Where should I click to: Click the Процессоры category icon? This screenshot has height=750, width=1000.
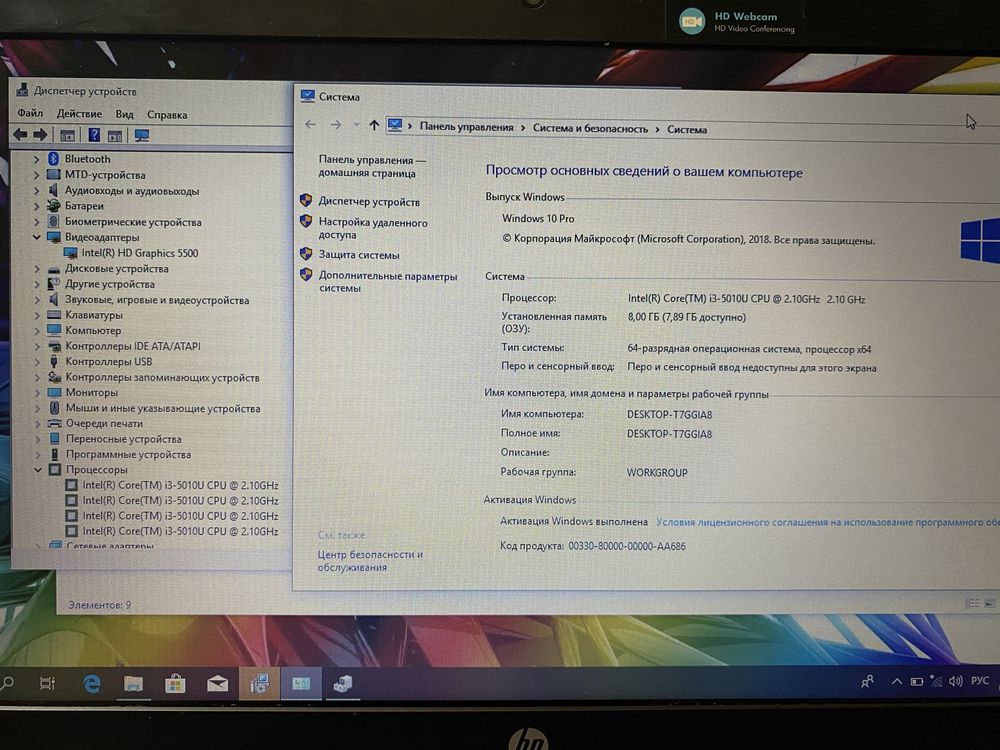tap(55, 469)
